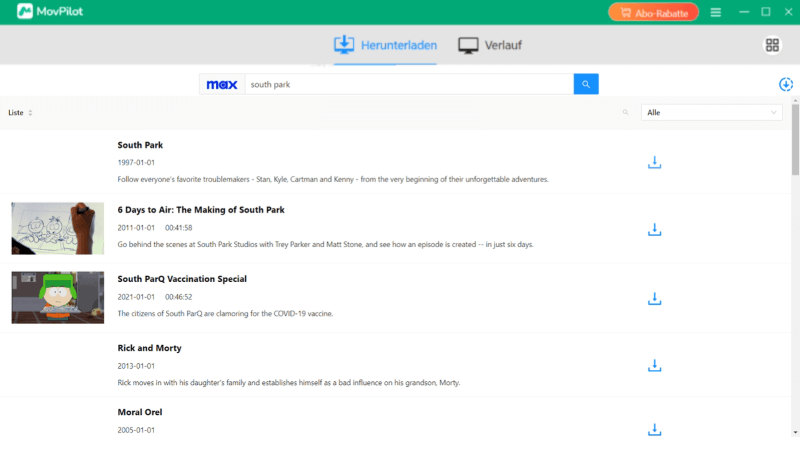Download Moral Orel
The height and width of the screenshot is (455, 800).
pyautogui.click(x=655, y=429)
